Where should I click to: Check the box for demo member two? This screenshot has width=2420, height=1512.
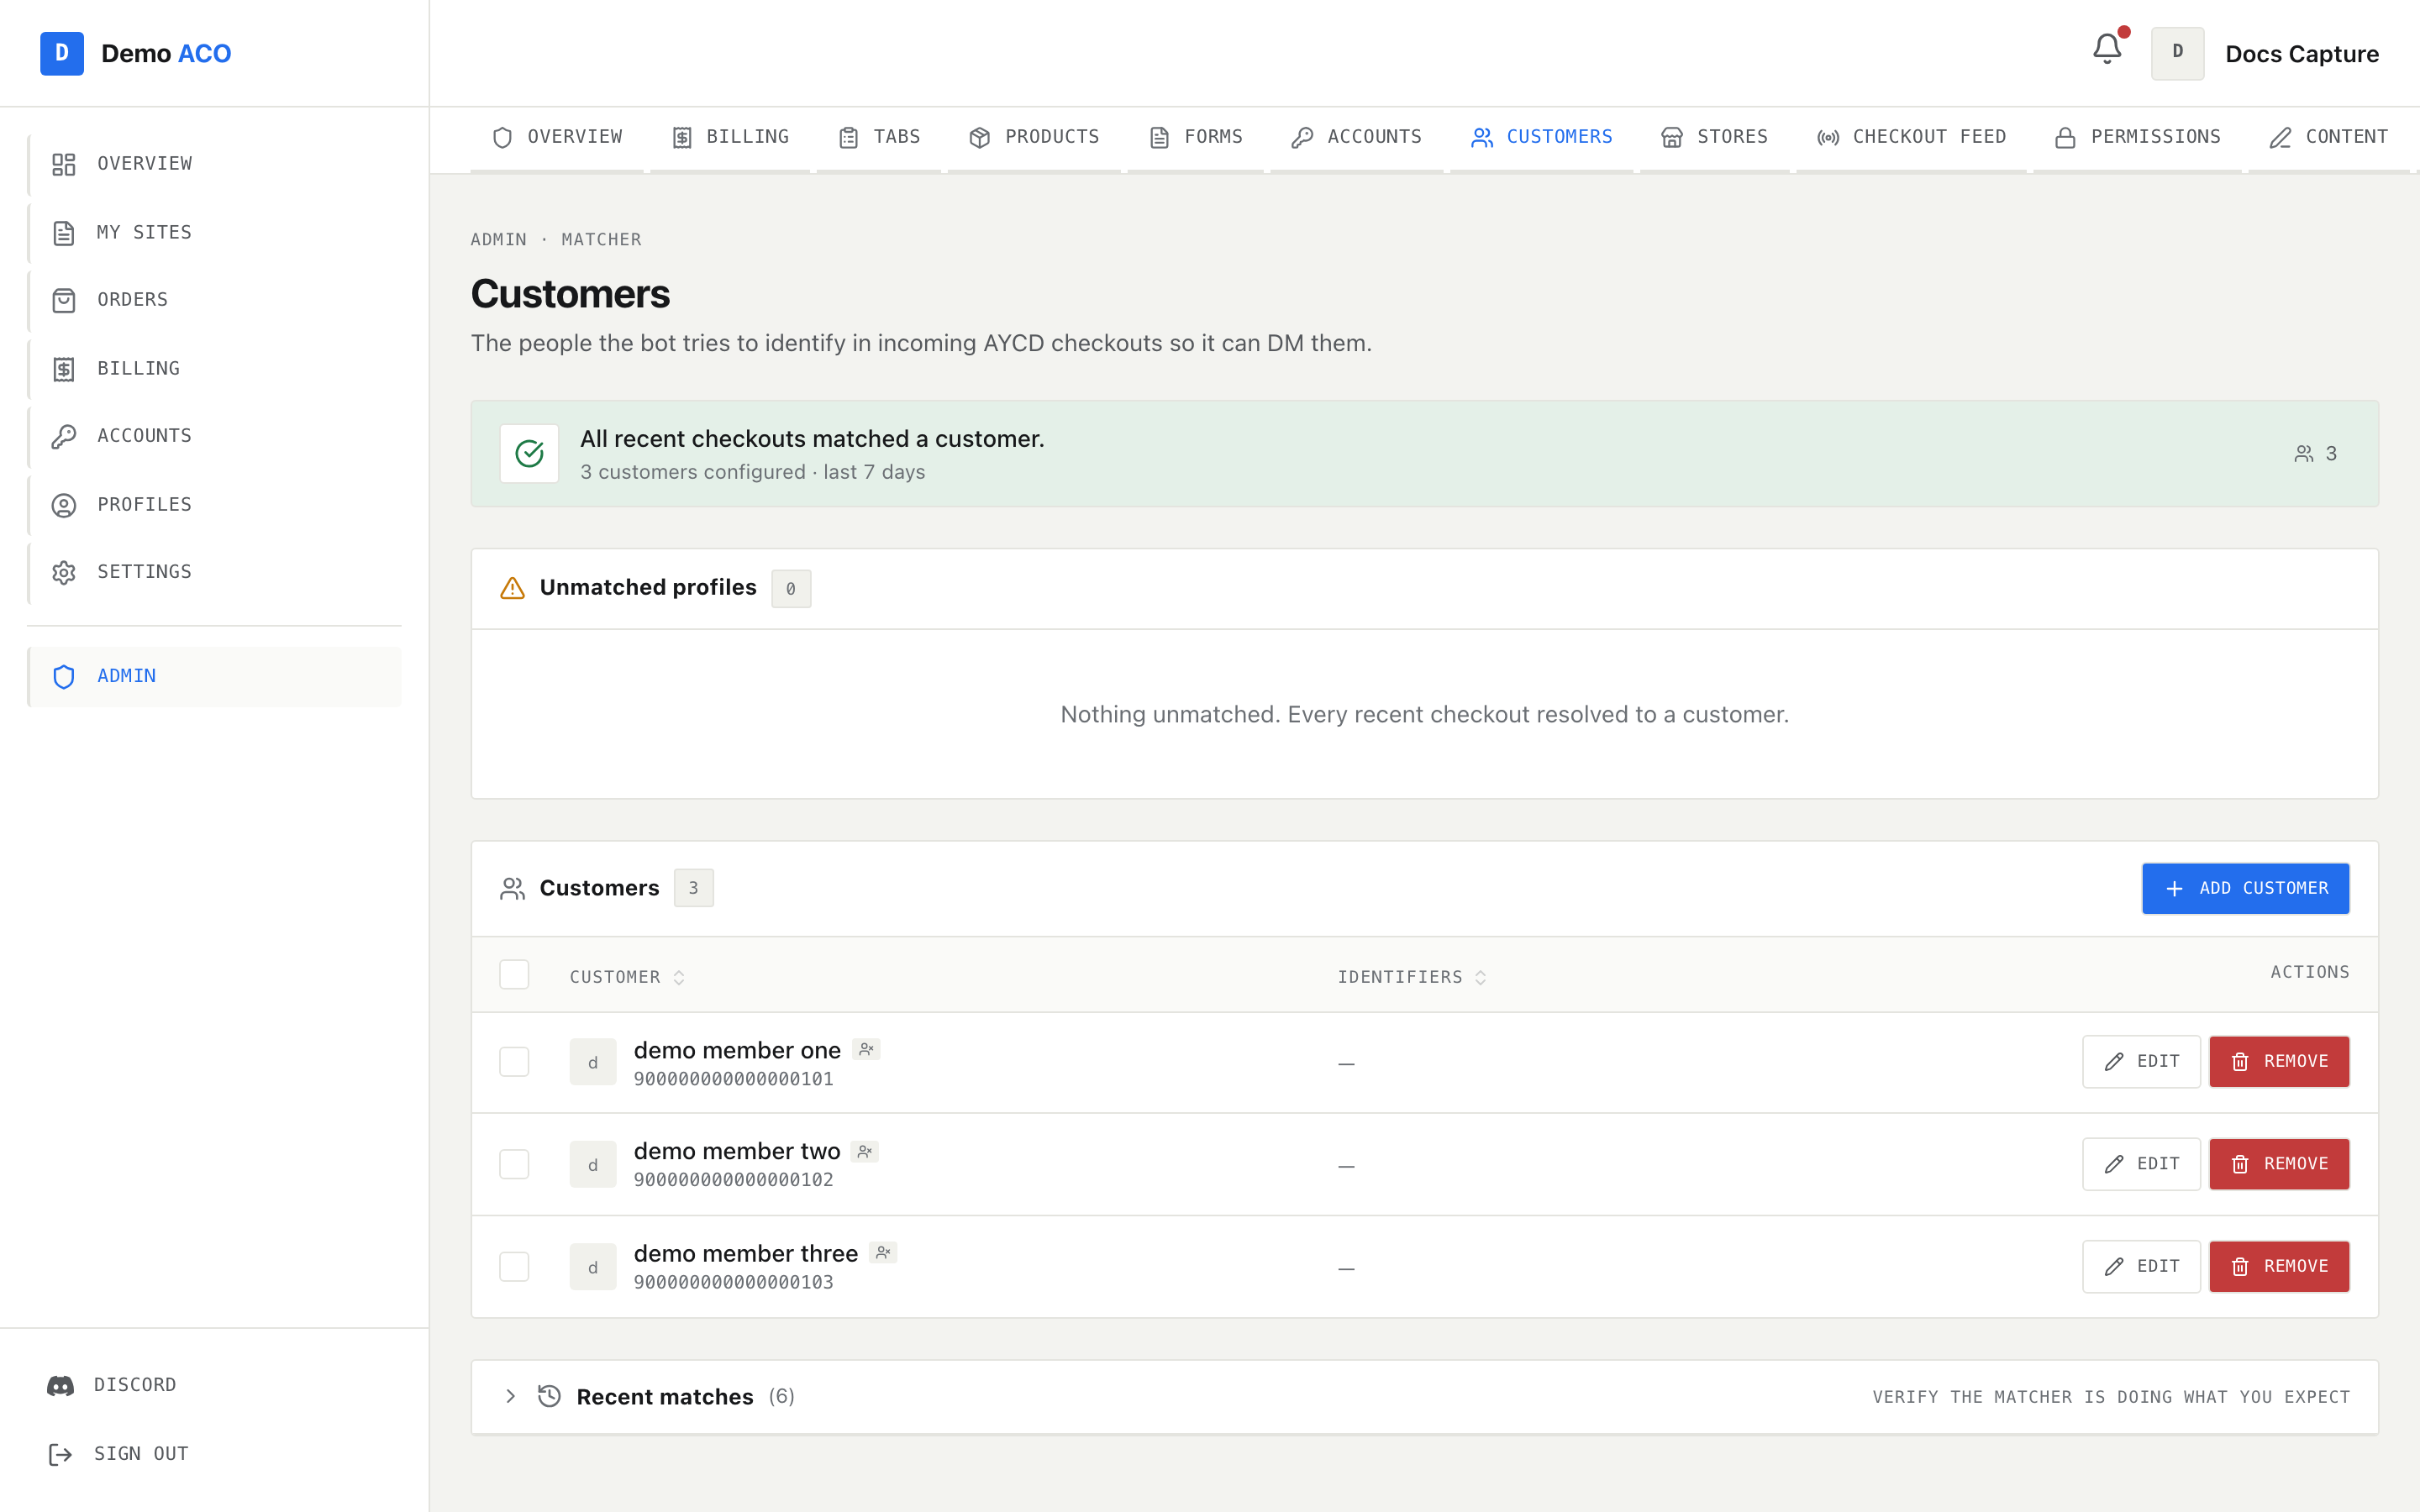pos(514,1164)
